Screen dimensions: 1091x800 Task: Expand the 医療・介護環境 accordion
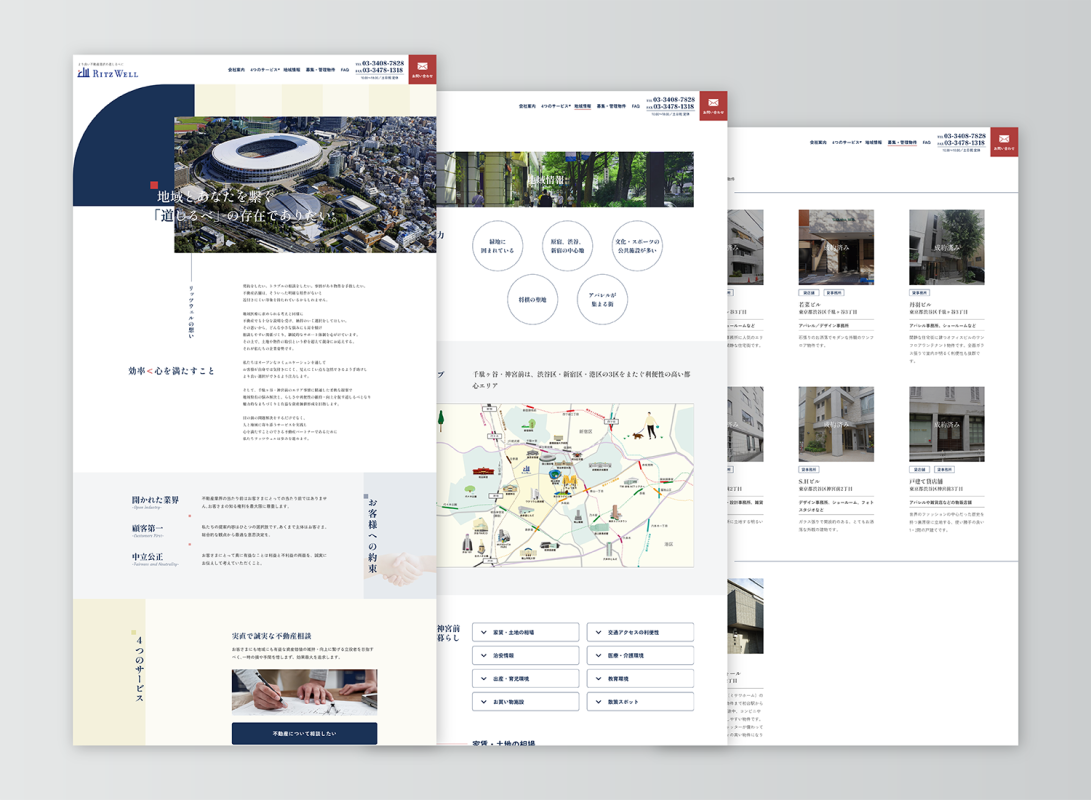[x=640, y=655]
